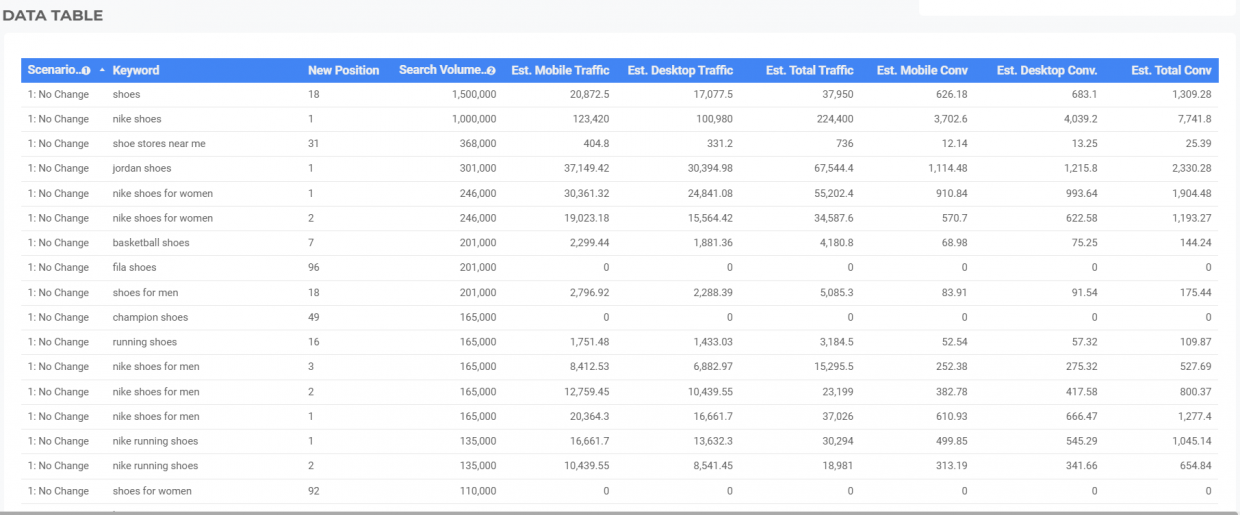Screen dimensions: 1240x515
Task: Select the 'jordan shoes' keyword cell
Action: pos(142,168)
